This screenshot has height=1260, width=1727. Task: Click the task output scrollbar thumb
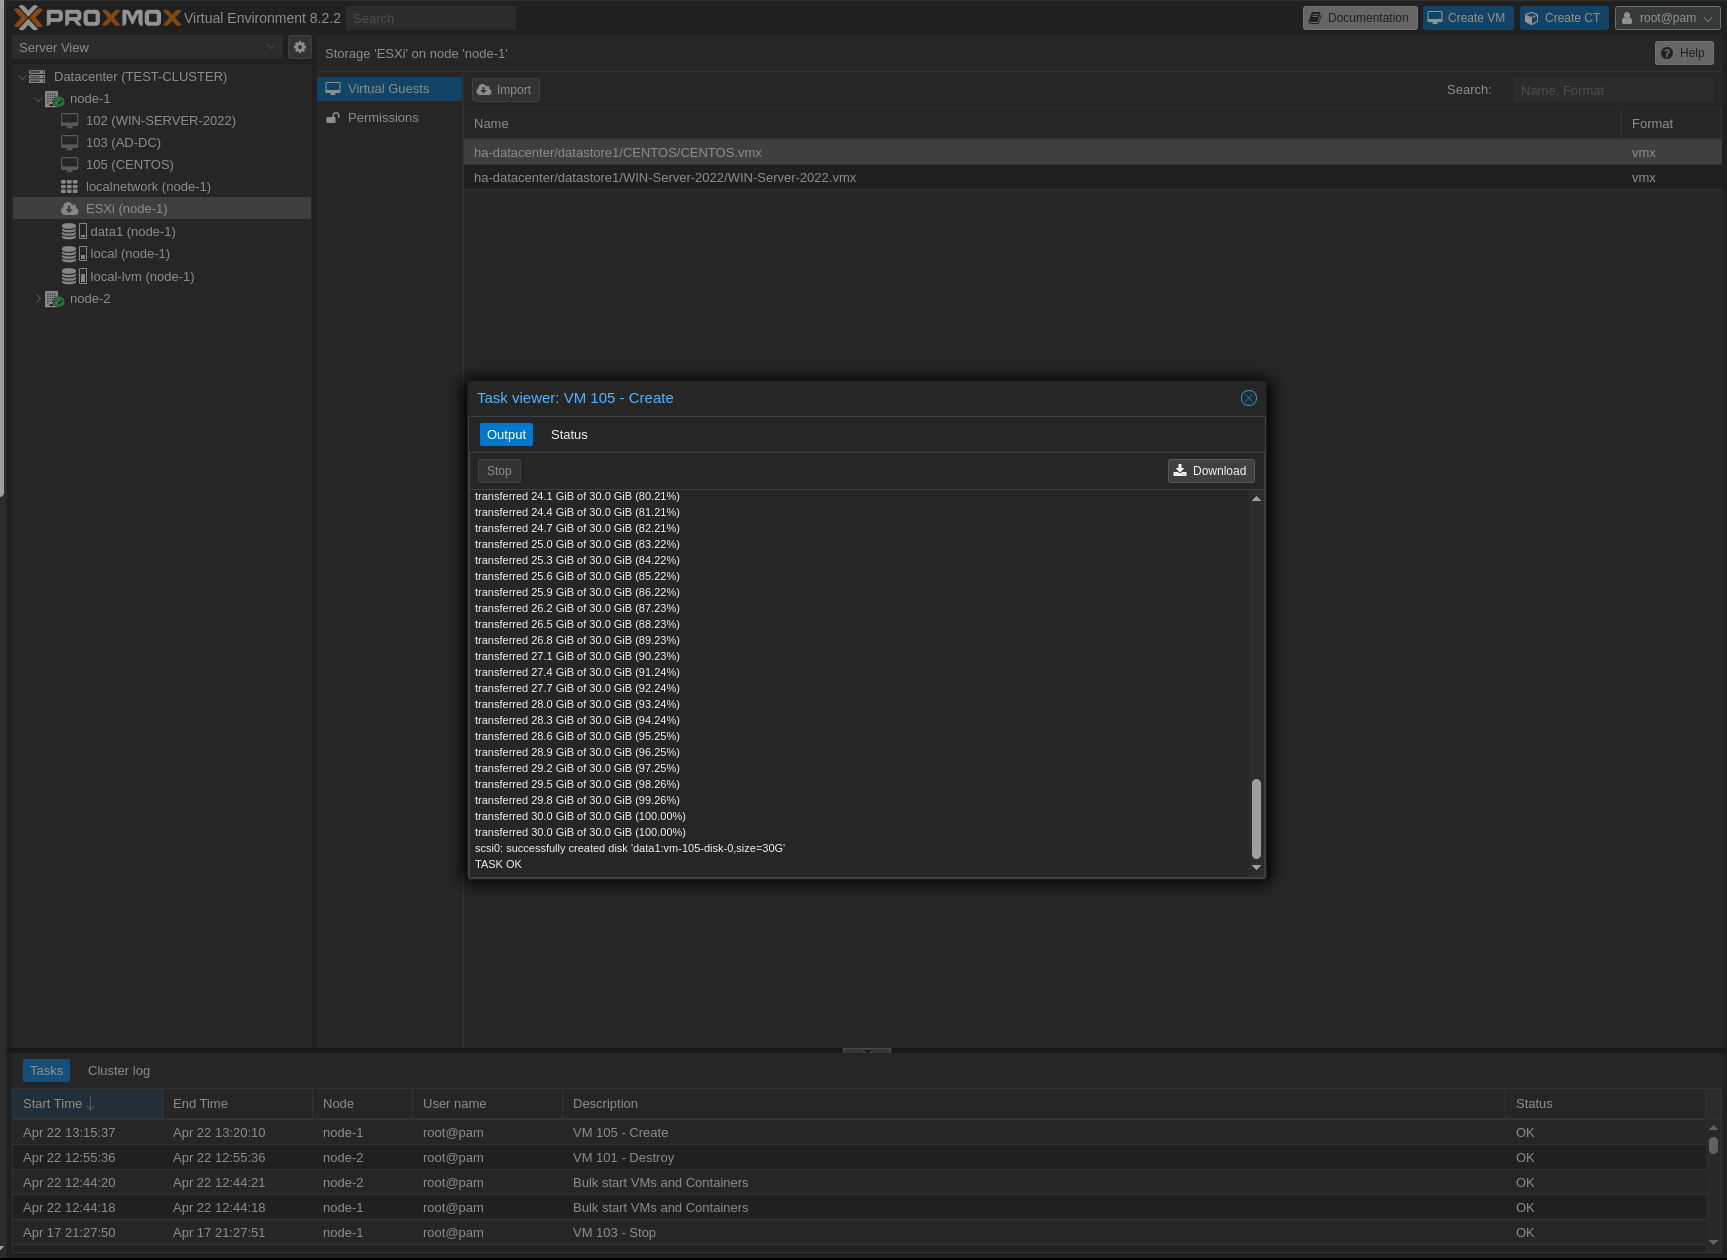click(x=1256, y=818)
